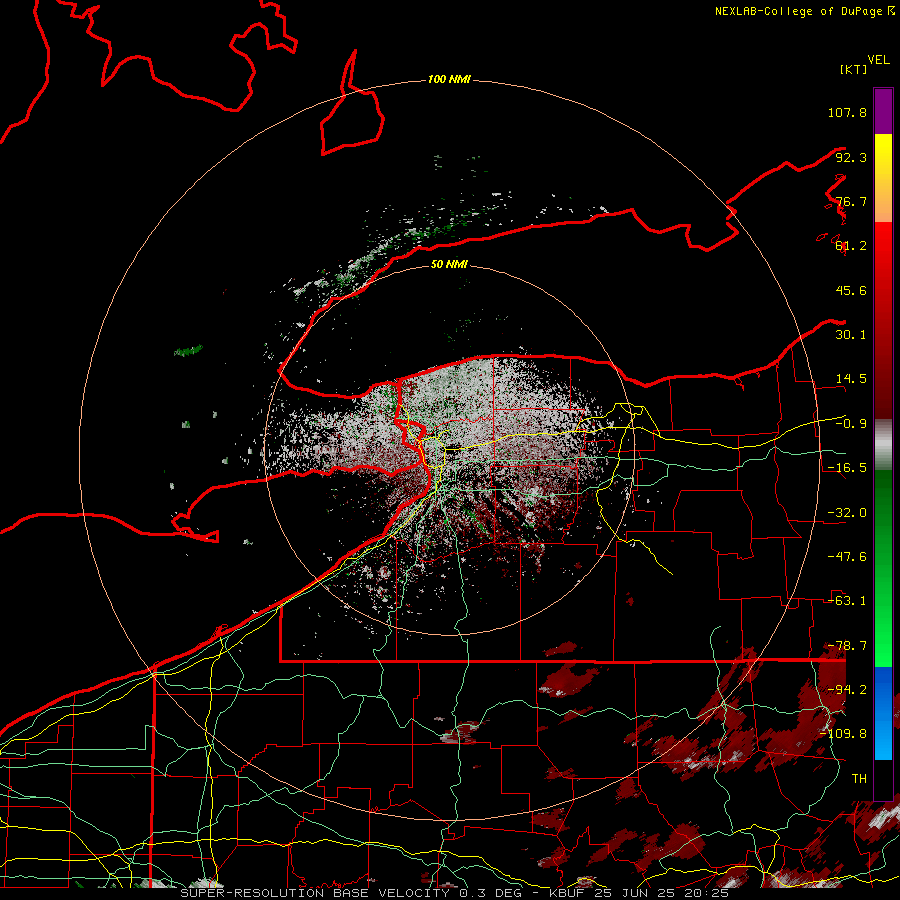Click the purple segment of the color bar
The image size is (900, 900).
click(883, 111)
